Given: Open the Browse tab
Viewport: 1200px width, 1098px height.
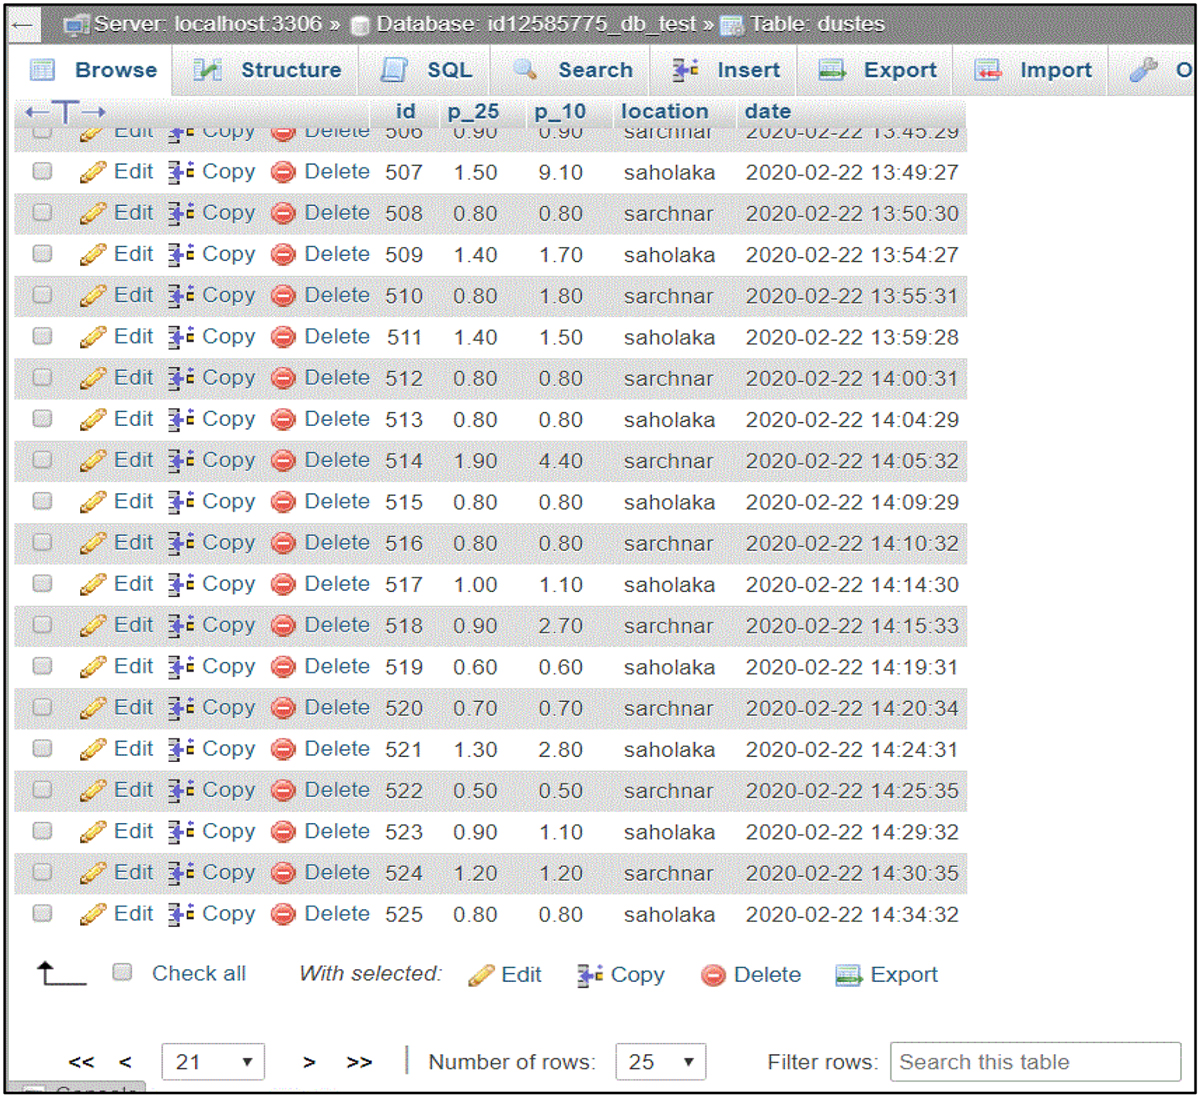Looking at the screenshot, I should point(94,70).
